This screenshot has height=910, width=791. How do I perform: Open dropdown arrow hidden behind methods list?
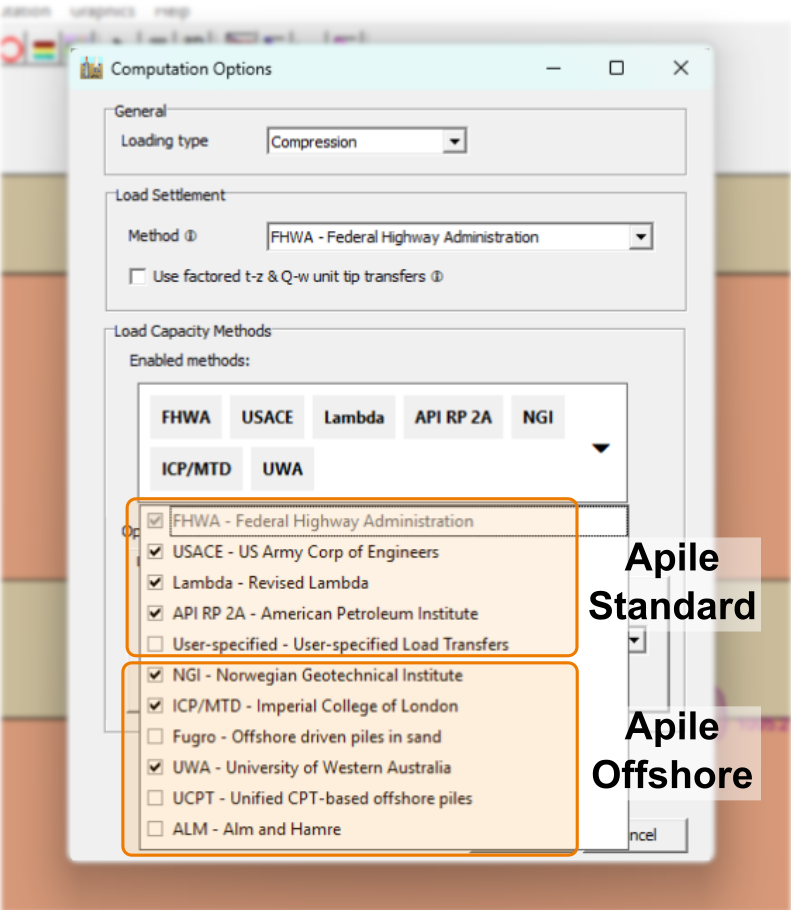(637, 641)
